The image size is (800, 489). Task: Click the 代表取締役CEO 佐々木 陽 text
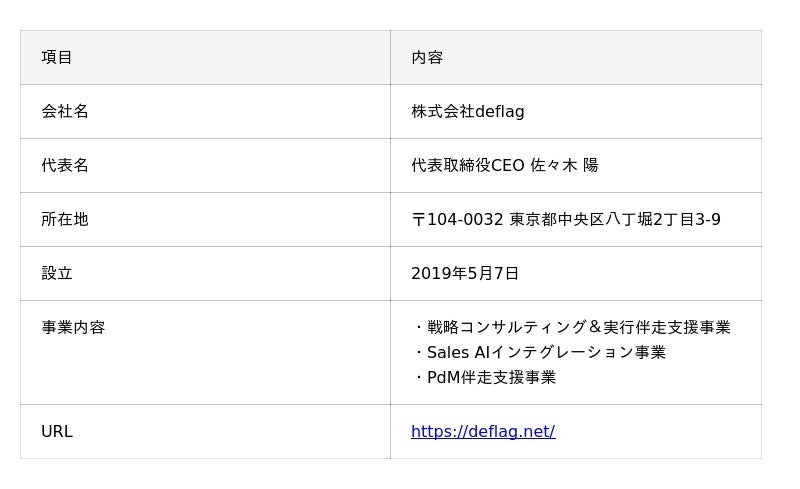pos(504,165)
